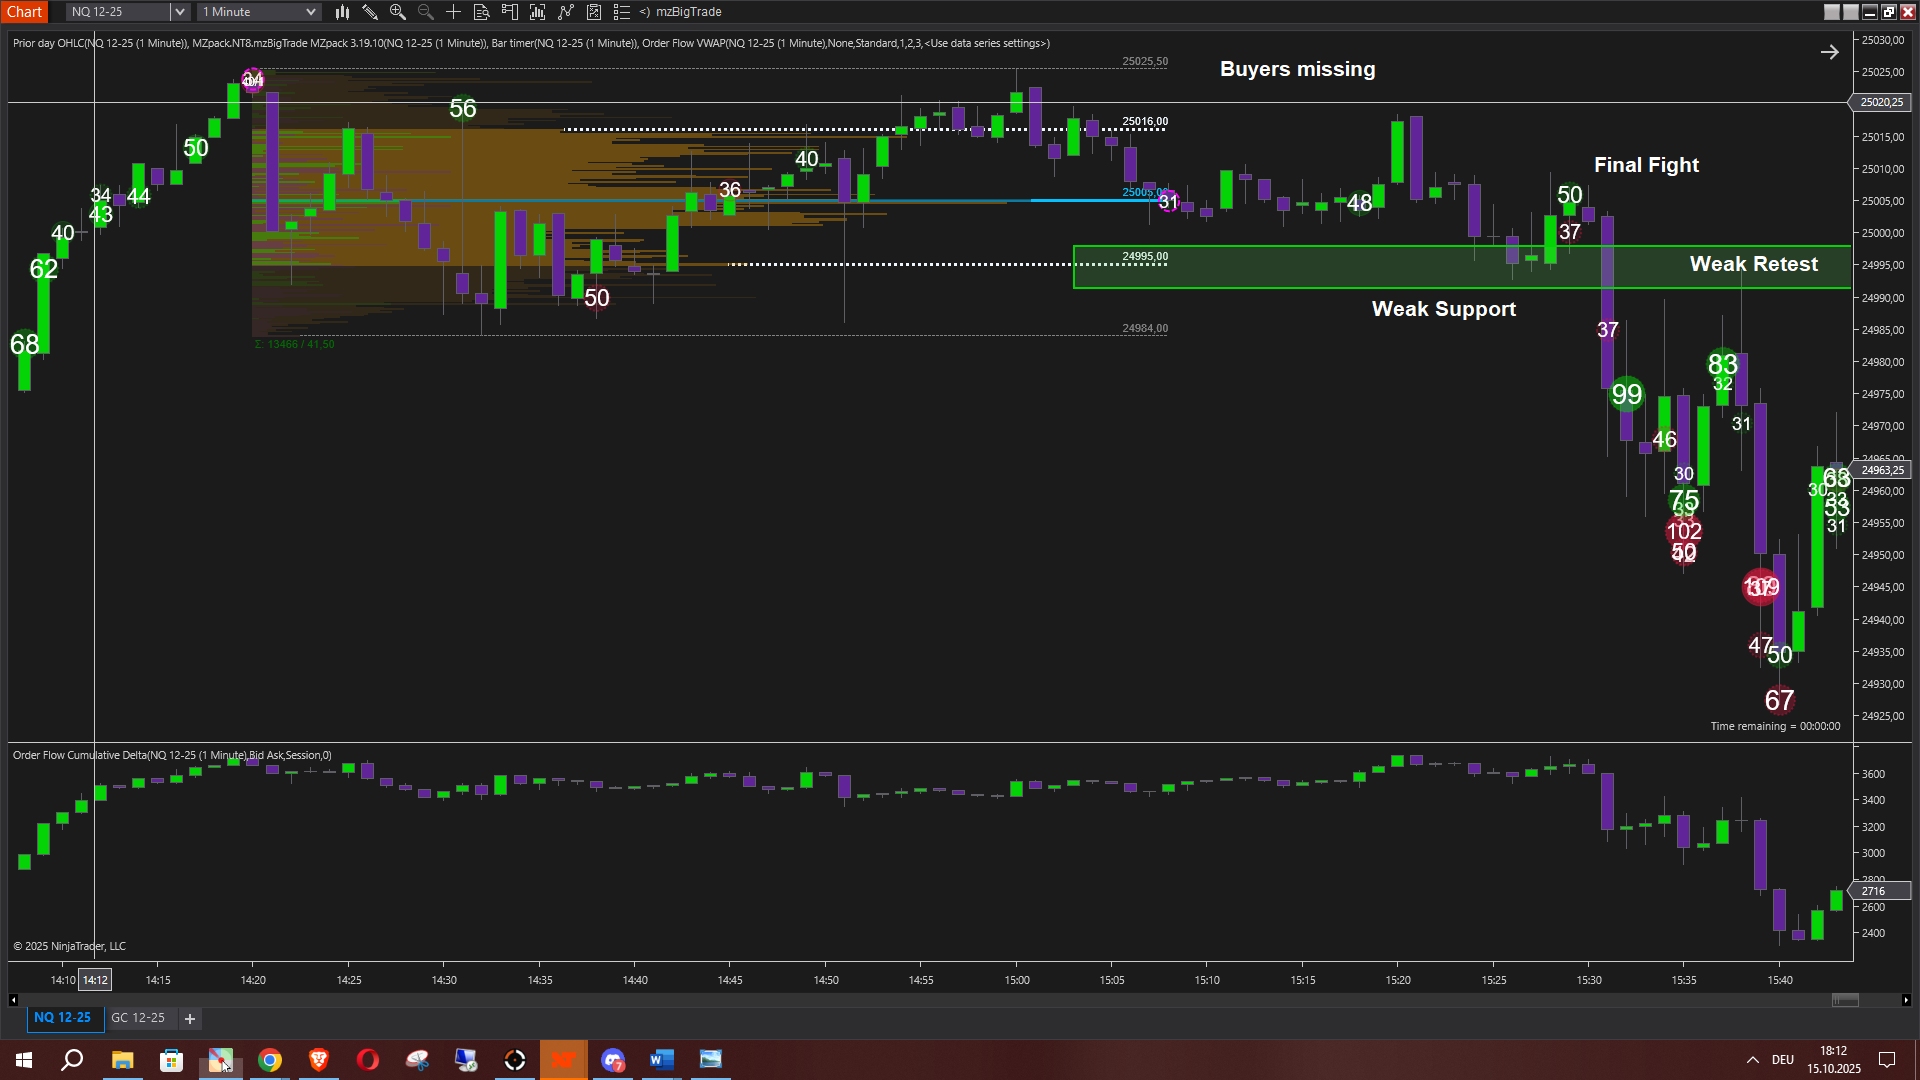Click the zoom in magnifier icon

coord(398,12)
